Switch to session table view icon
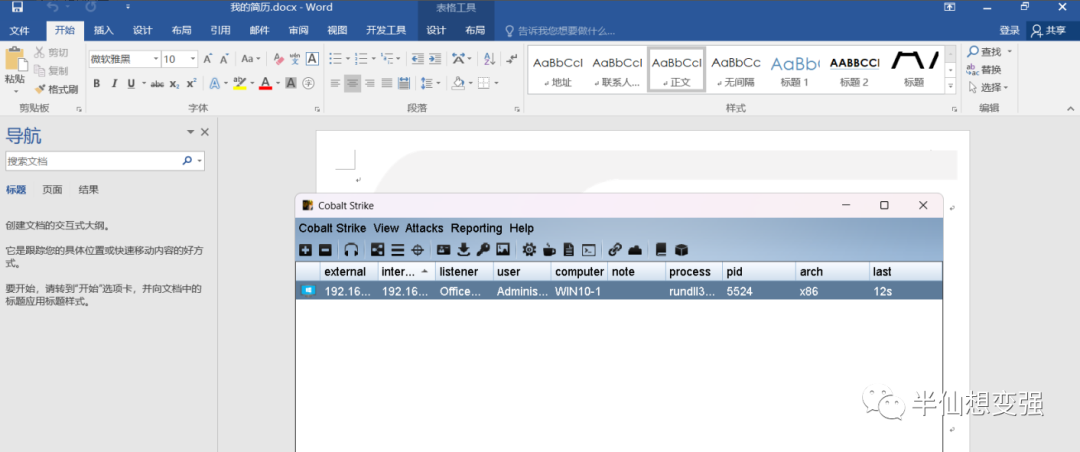This screenshot has width=1080, height=452. 397,249
